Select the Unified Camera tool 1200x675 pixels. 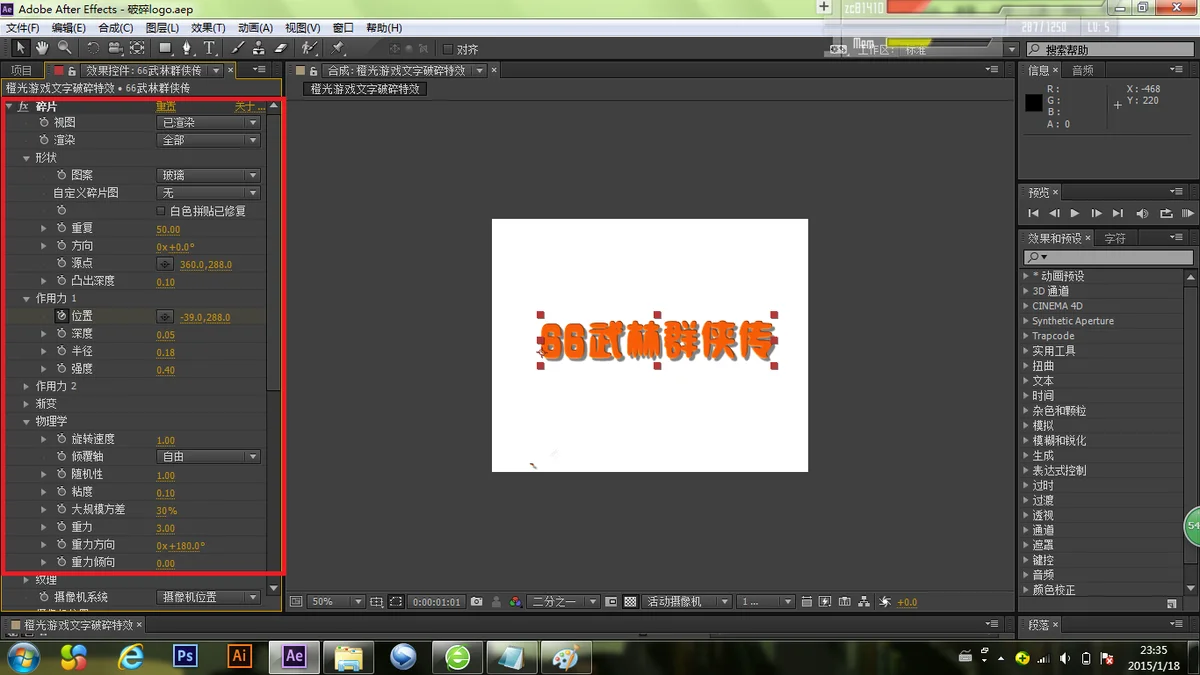point(116,48)
